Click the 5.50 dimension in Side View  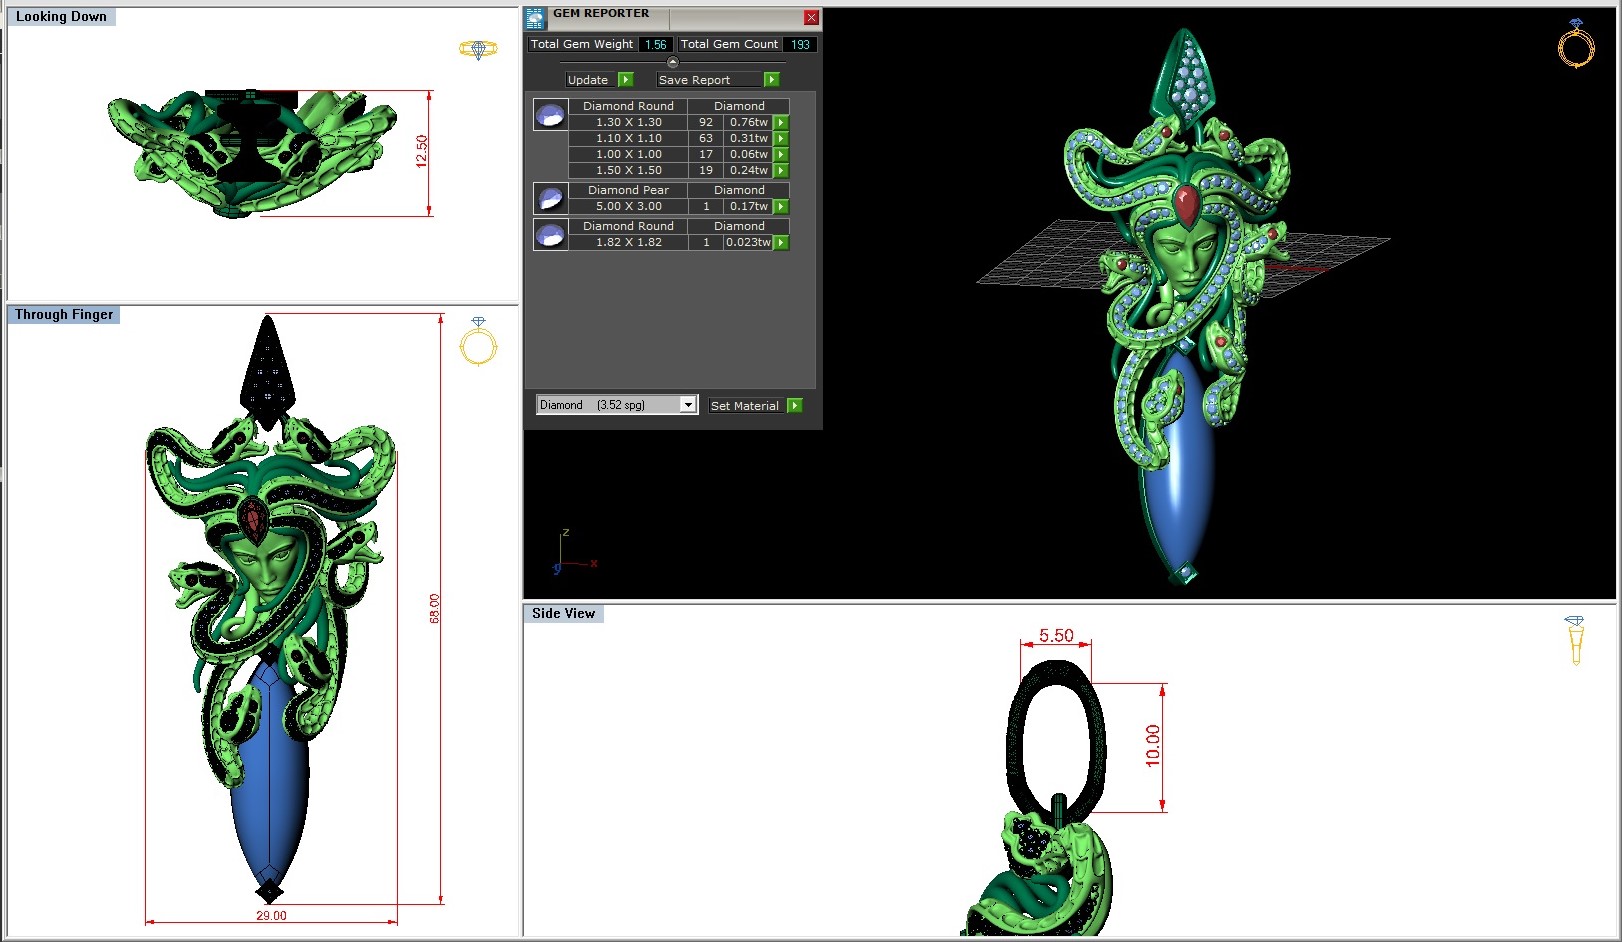click(x=1056, y=636)
